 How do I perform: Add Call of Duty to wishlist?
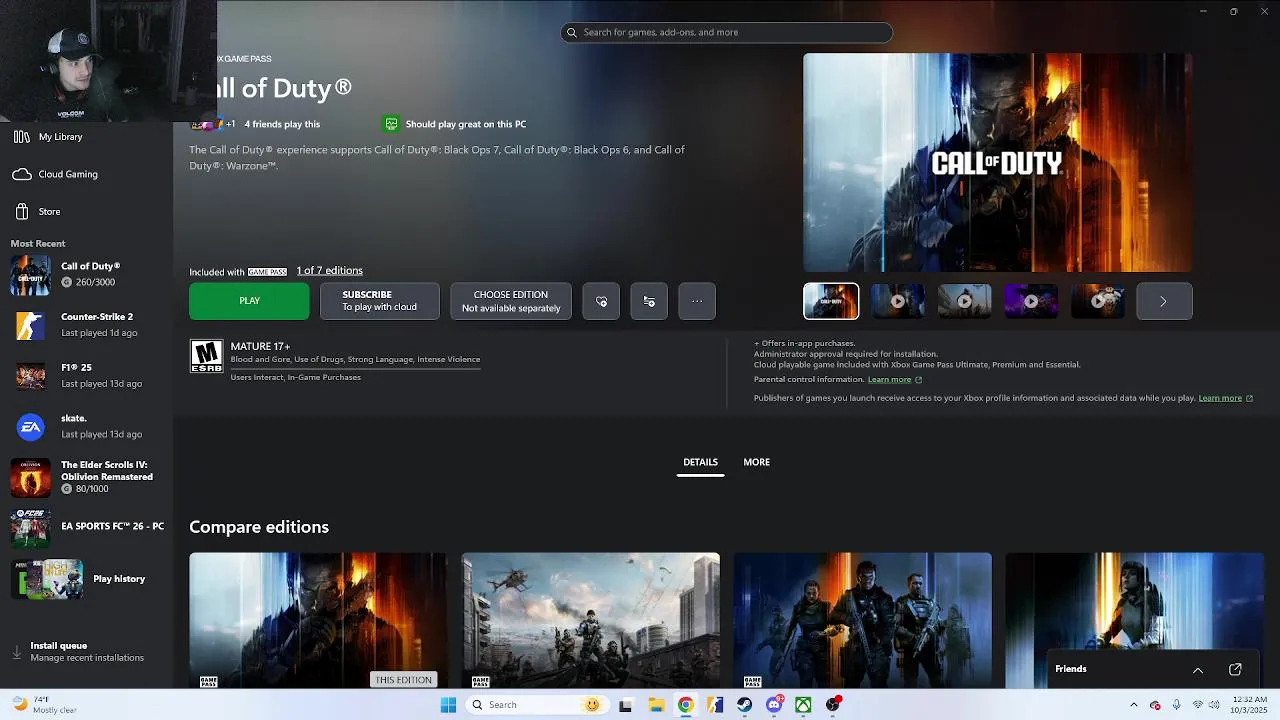click(601, 301)
